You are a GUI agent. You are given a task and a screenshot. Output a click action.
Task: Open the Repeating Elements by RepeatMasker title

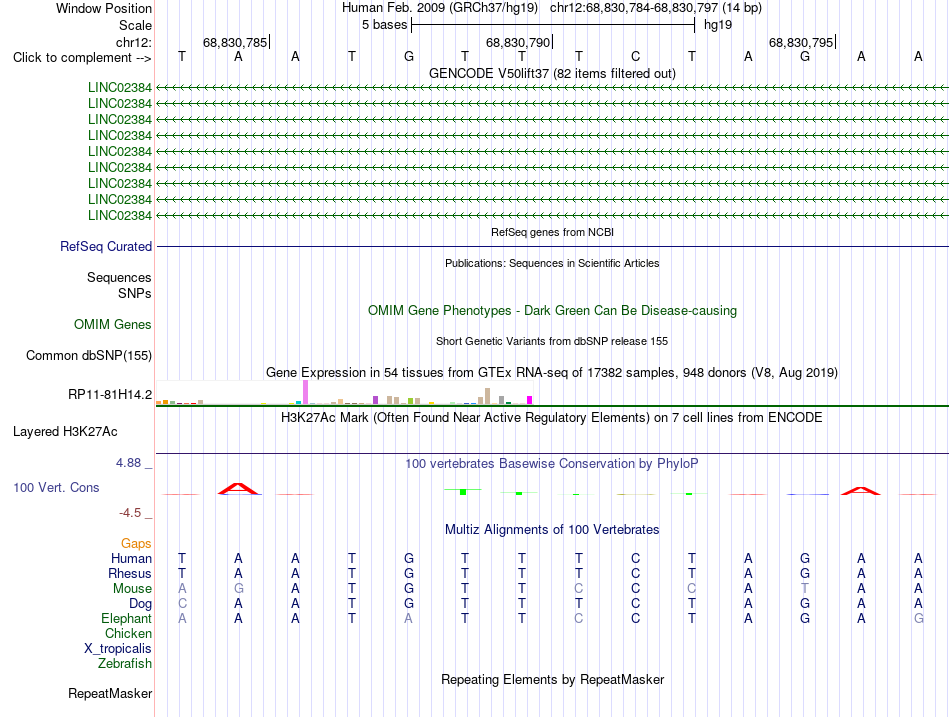(x=552, y=679)
